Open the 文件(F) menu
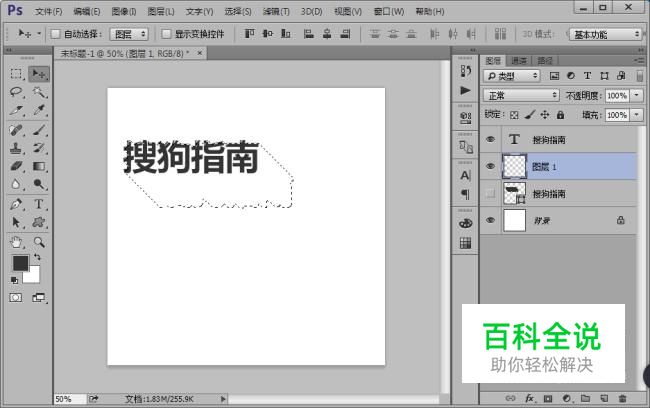The height and width of the screenshot is (408, 650). point(49,11)
